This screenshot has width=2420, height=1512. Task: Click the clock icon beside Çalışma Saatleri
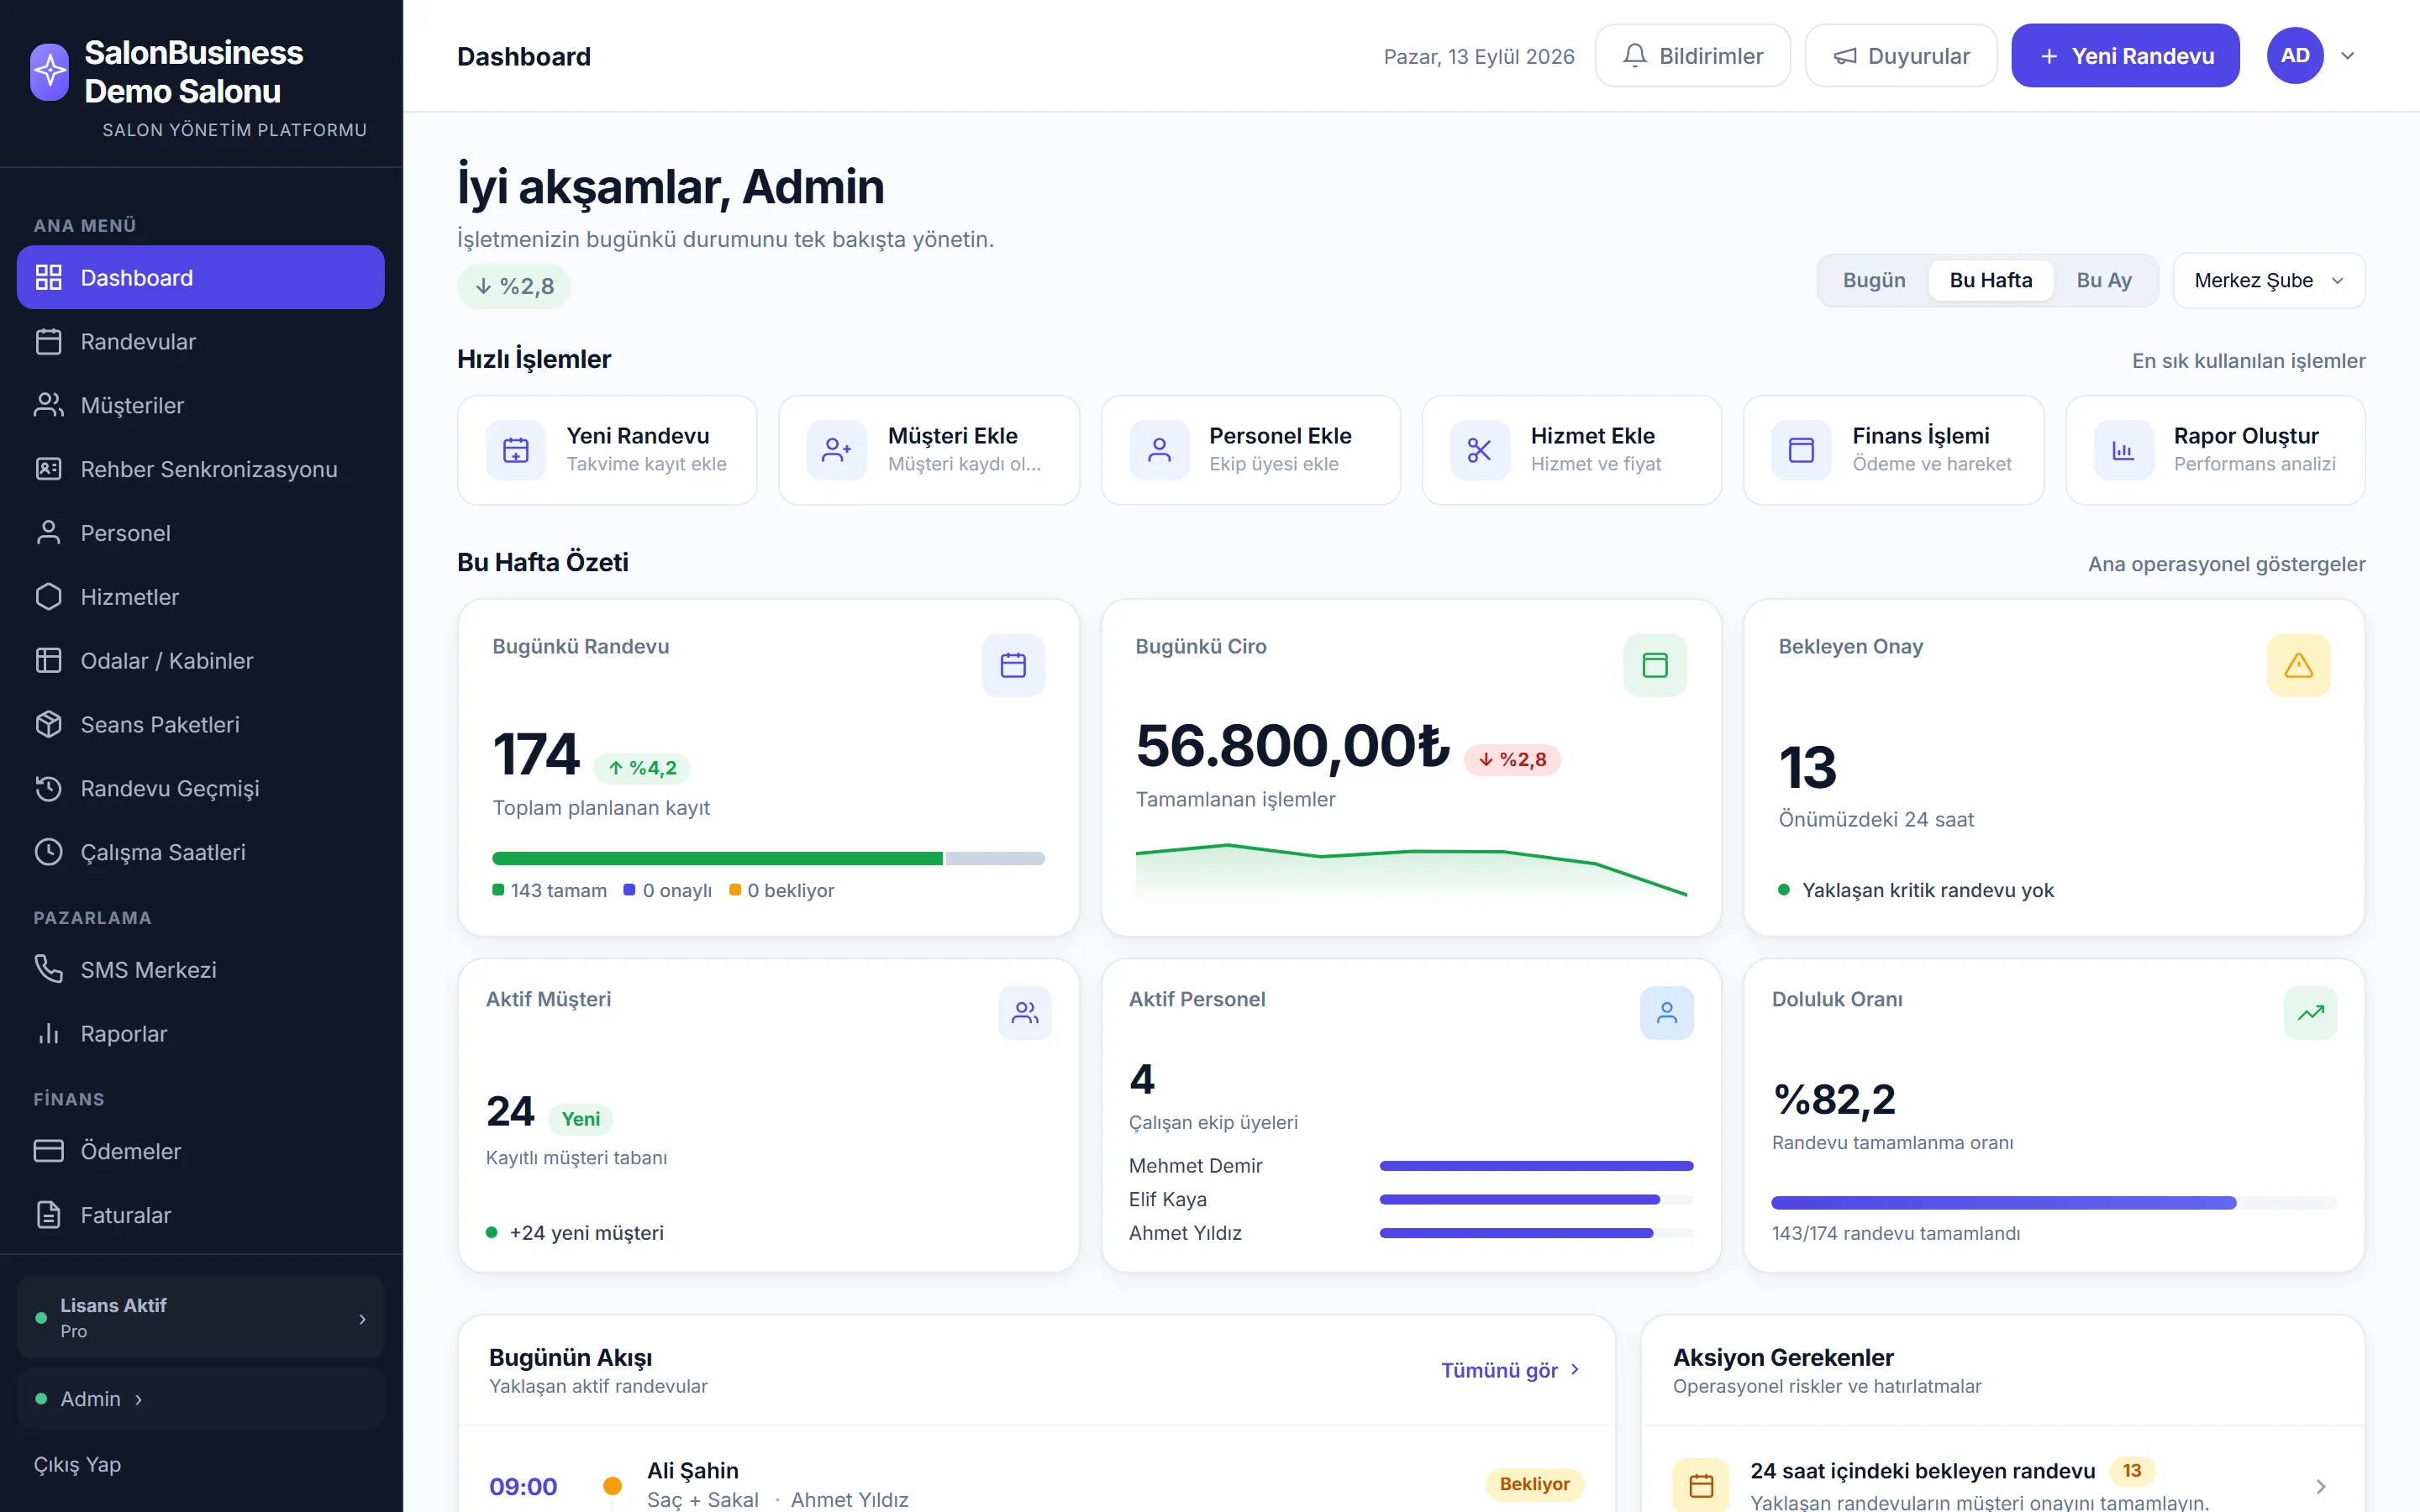pos(49,852)
